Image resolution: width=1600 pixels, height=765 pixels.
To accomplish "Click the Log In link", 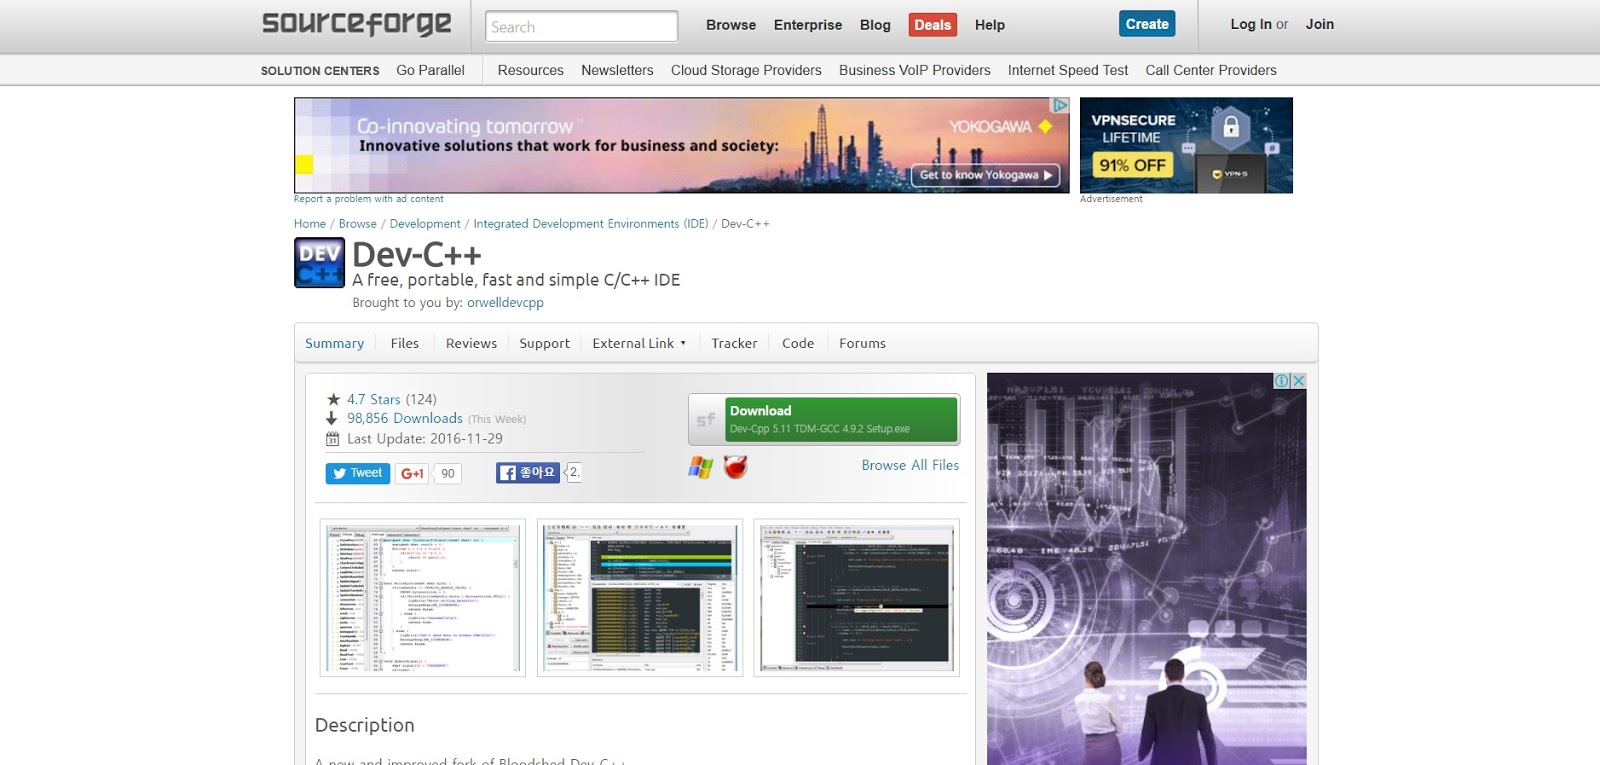I will [x=1251, y=24].
